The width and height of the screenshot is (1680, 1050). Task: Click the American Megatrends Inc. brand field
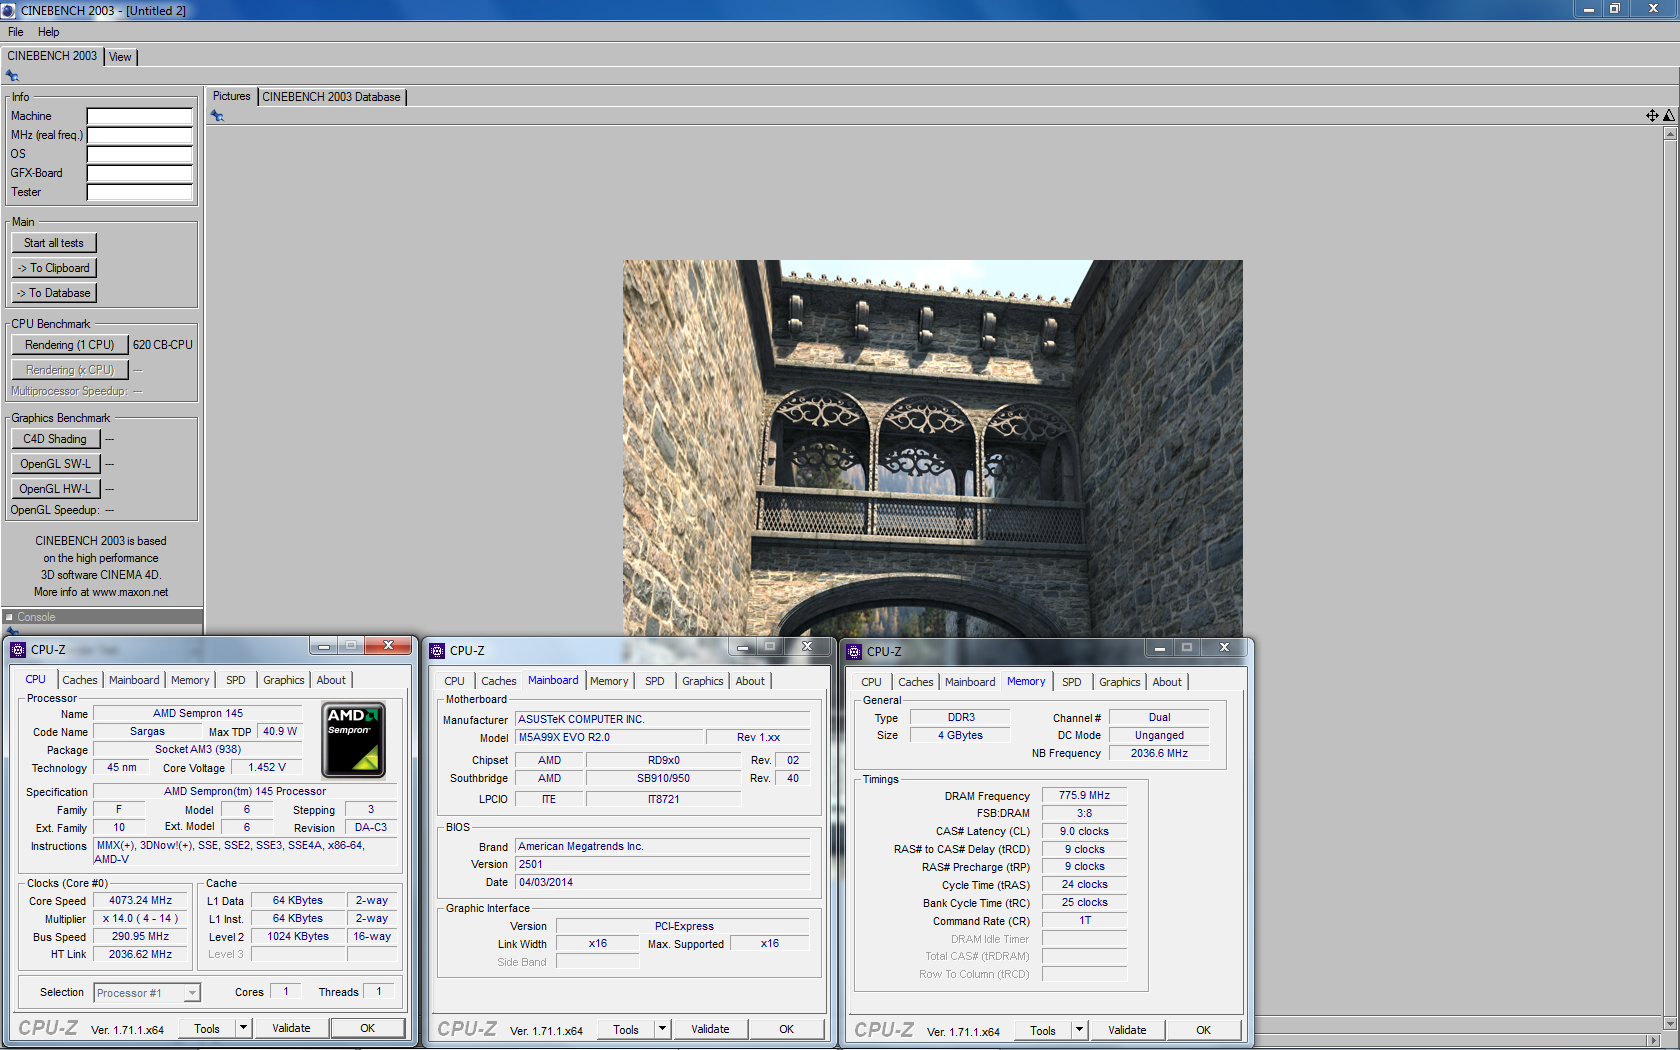pyautogui.click(x=662, y=847)
